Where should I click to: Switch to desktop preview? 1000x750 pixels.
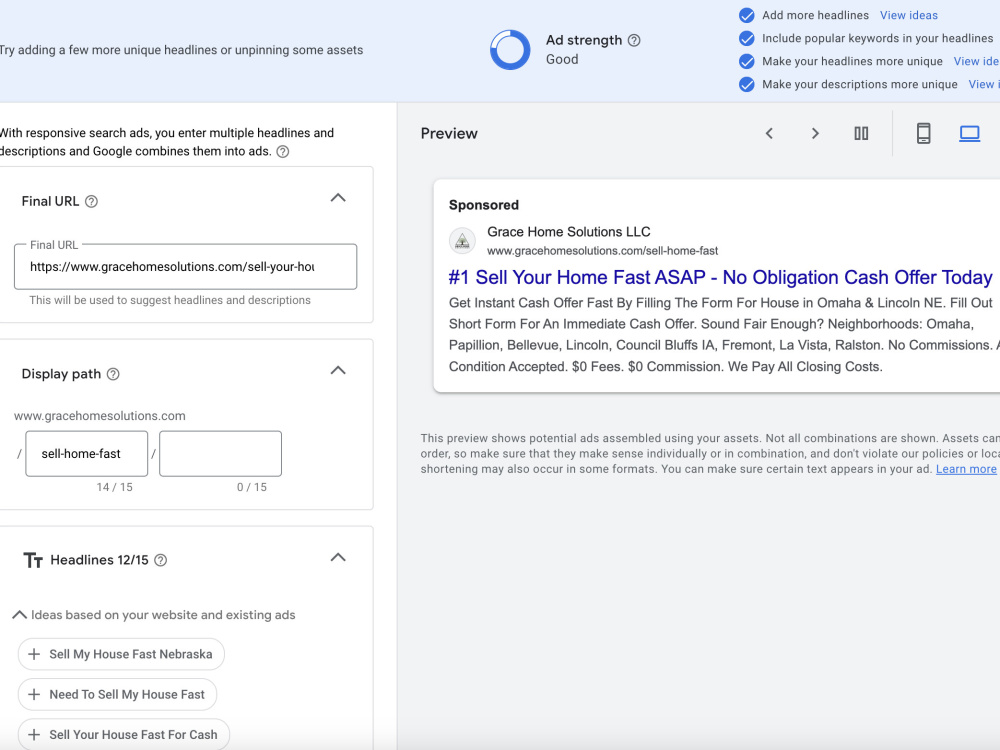pos(969,133)
